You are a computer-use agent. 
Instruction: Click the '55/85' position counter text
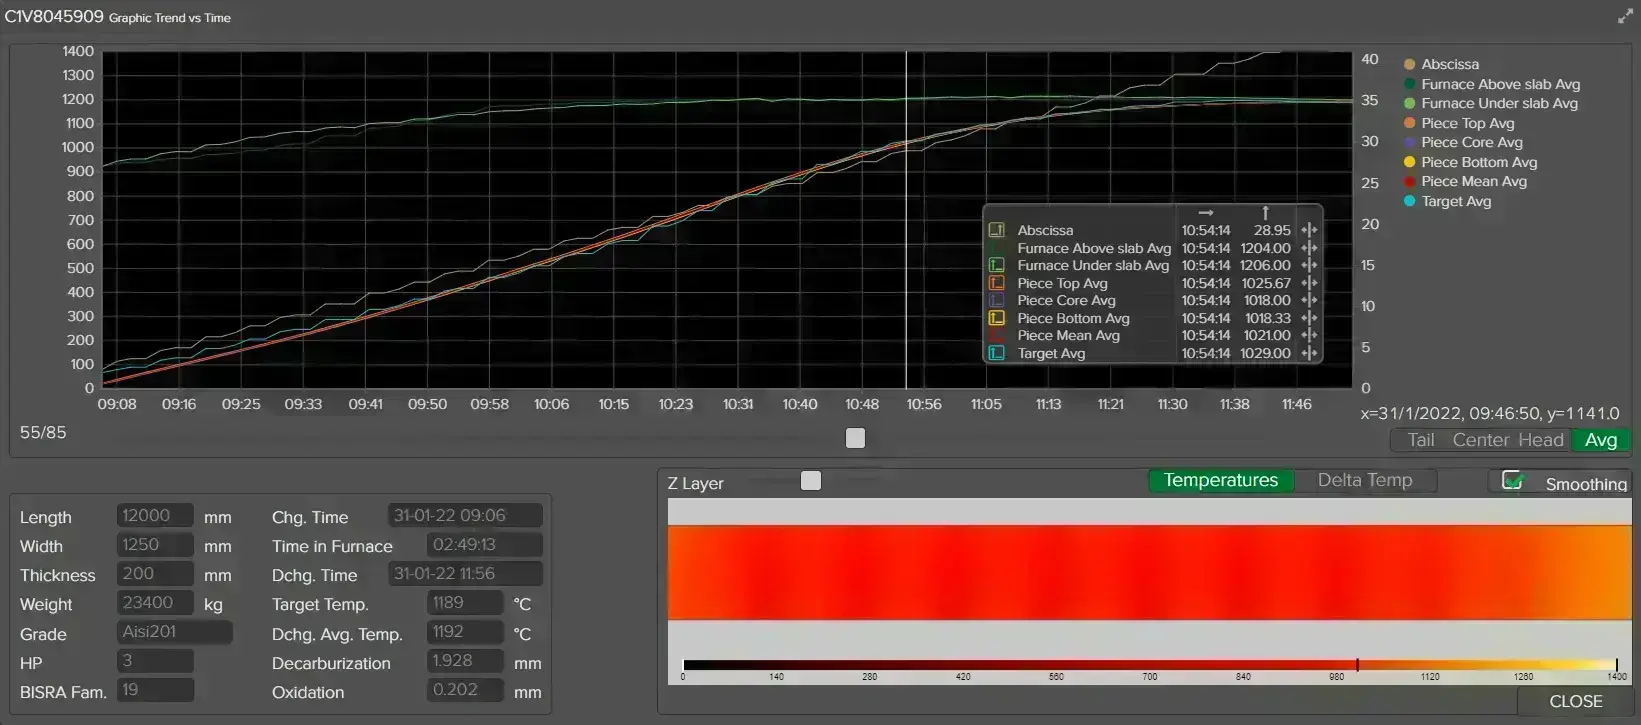tap(43, 433)
